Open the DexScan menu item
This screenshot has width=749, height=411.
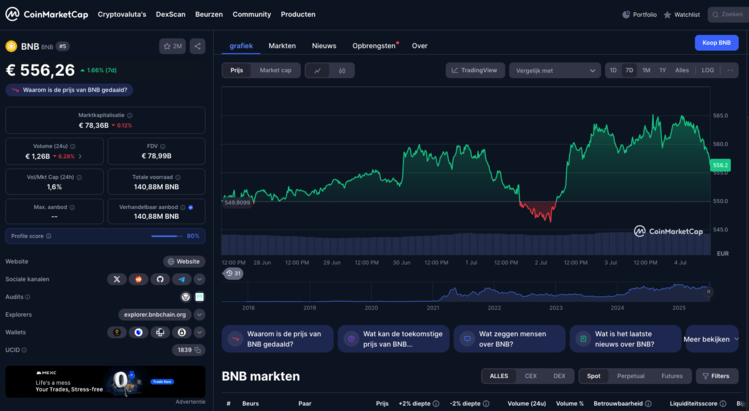(171, 15)
